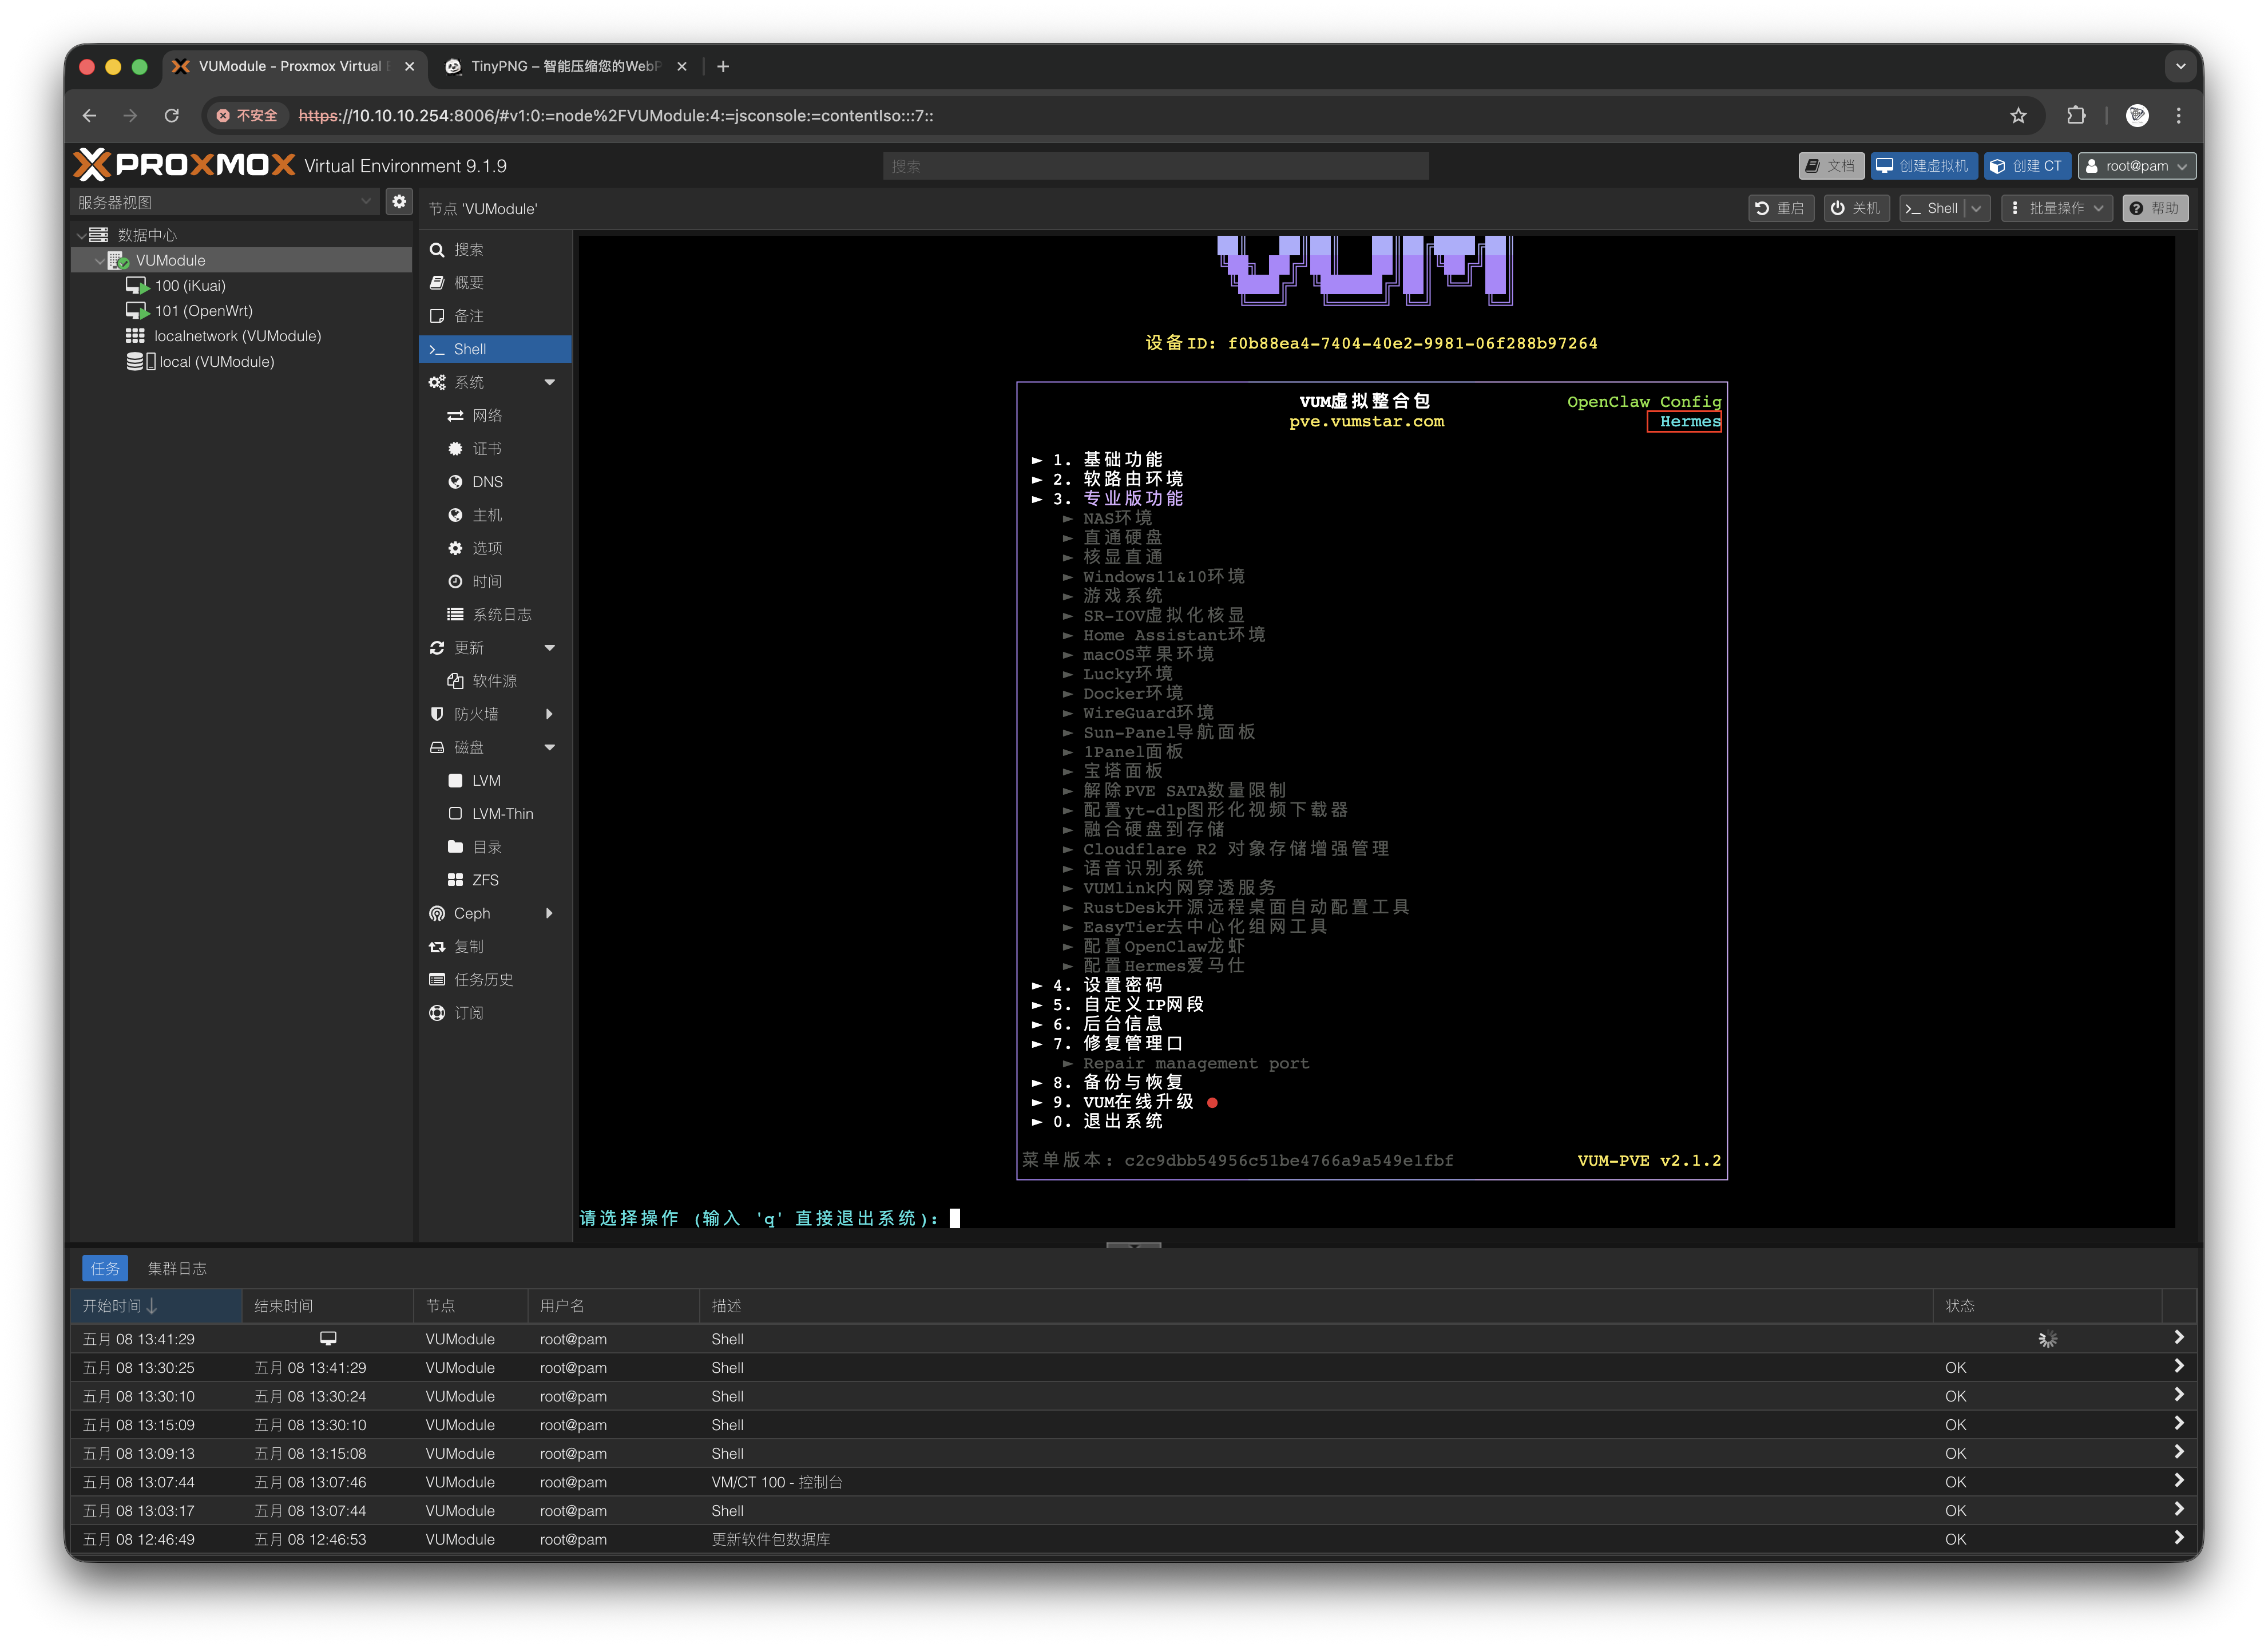Open the browser three-dot menu
Image resolution: width=2268 pixels, height=1647 pixels.
[x=2178, y=116]
